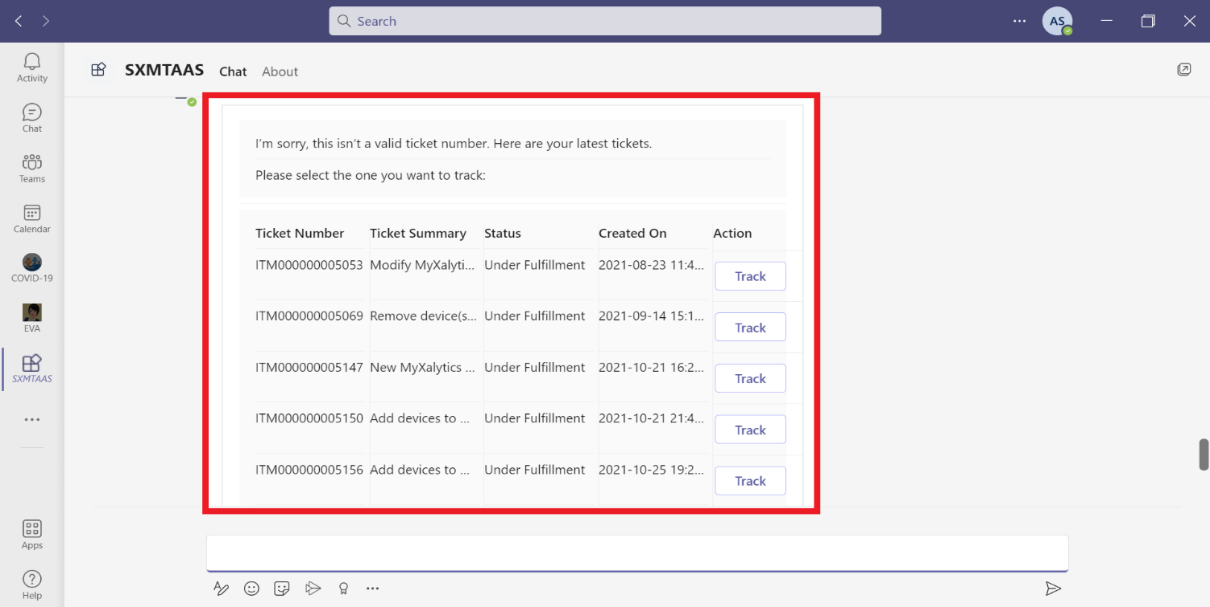
Task: Click the message input box
Action: 637,551
